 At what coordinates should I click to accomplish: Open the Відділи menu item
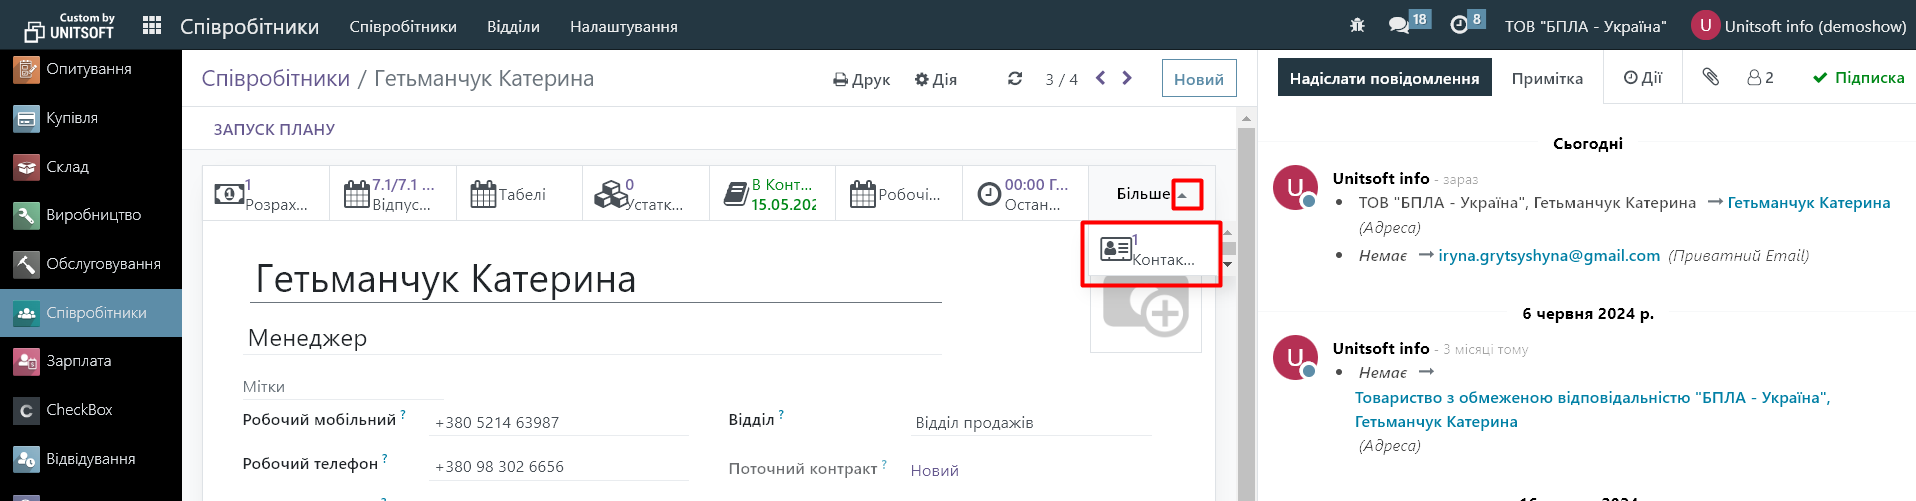[x=513, y=27]
